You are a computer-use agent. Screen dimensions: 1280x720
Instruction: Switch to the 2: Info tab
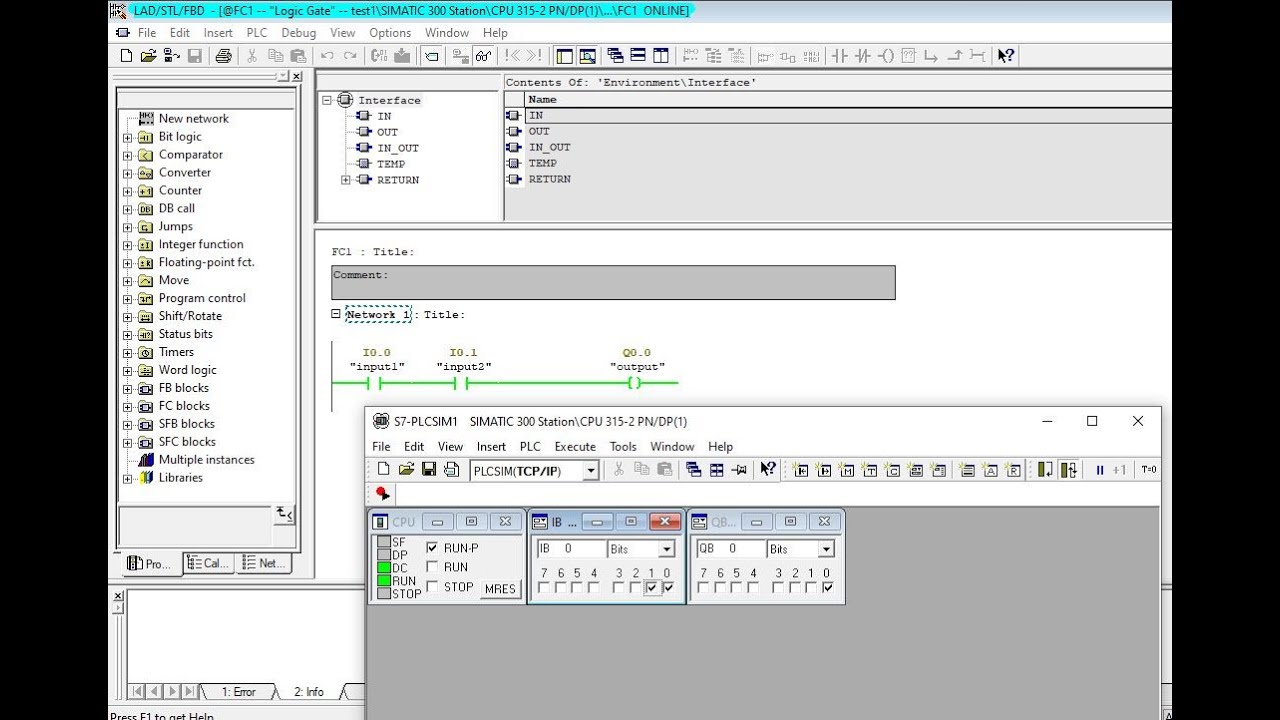tap(309, 692)
